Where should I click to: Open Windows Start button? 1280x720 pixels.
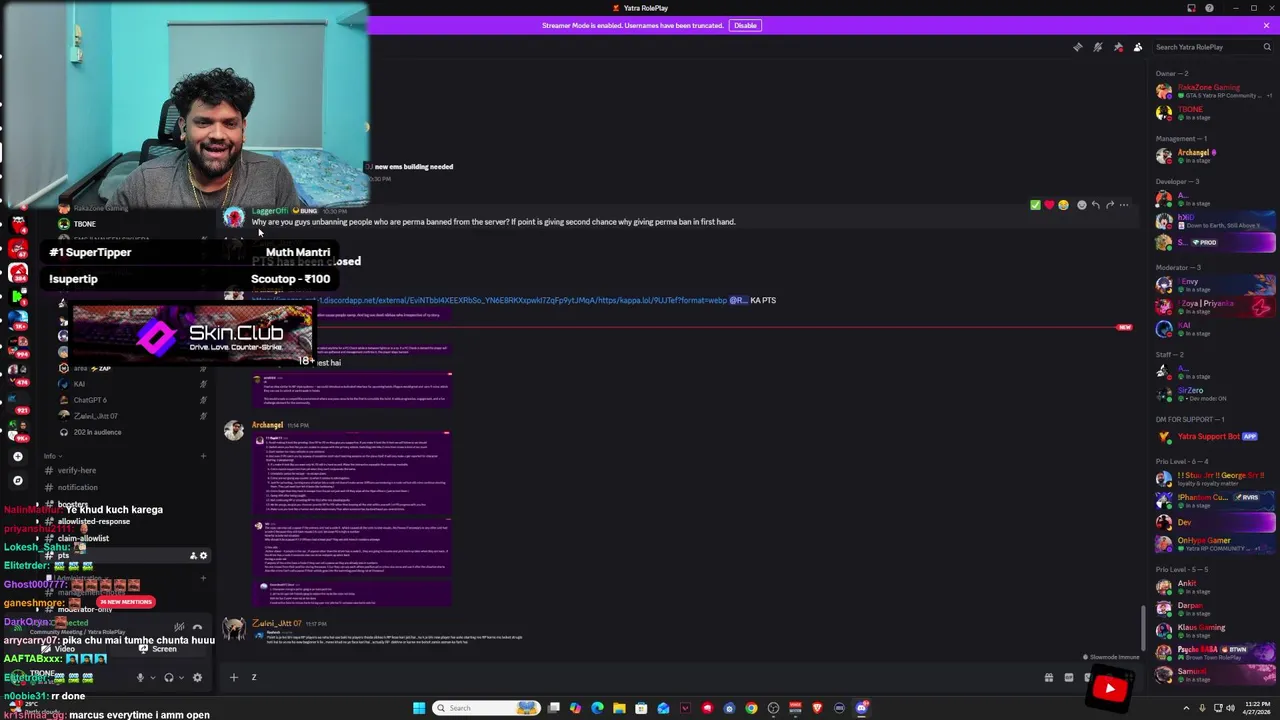click(x=419, y=708)
